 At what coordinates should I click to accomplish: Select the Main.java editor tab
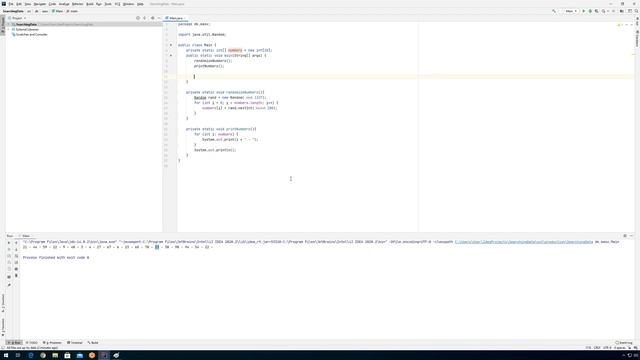point(176,18)
